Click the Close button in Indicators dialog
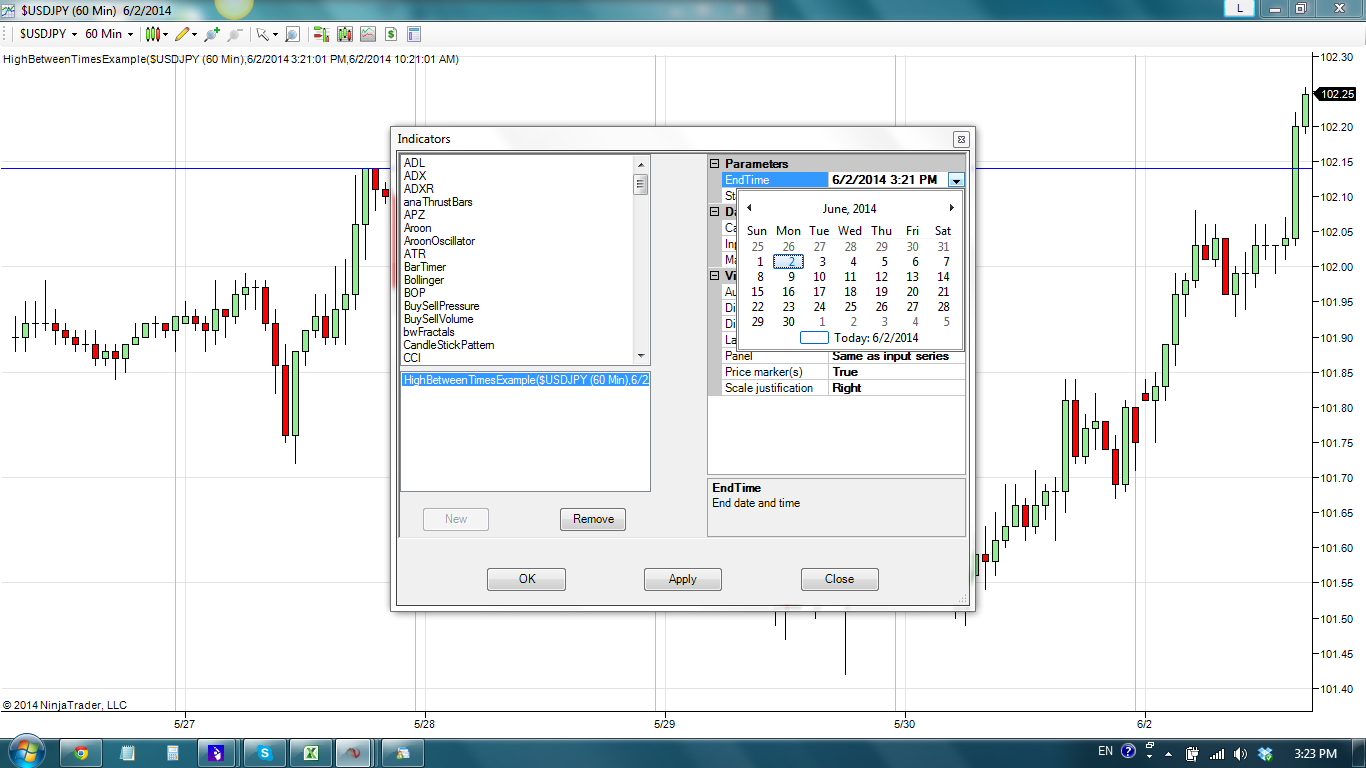 840,579
